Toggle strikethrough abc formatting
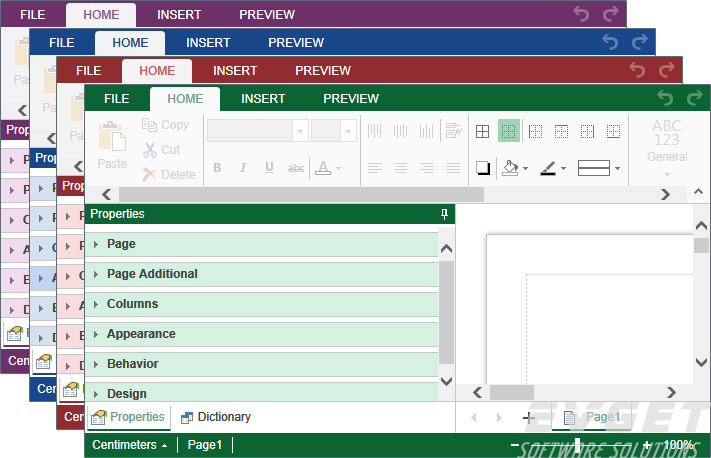Viewport: 711px width, 458px height. 296,168
